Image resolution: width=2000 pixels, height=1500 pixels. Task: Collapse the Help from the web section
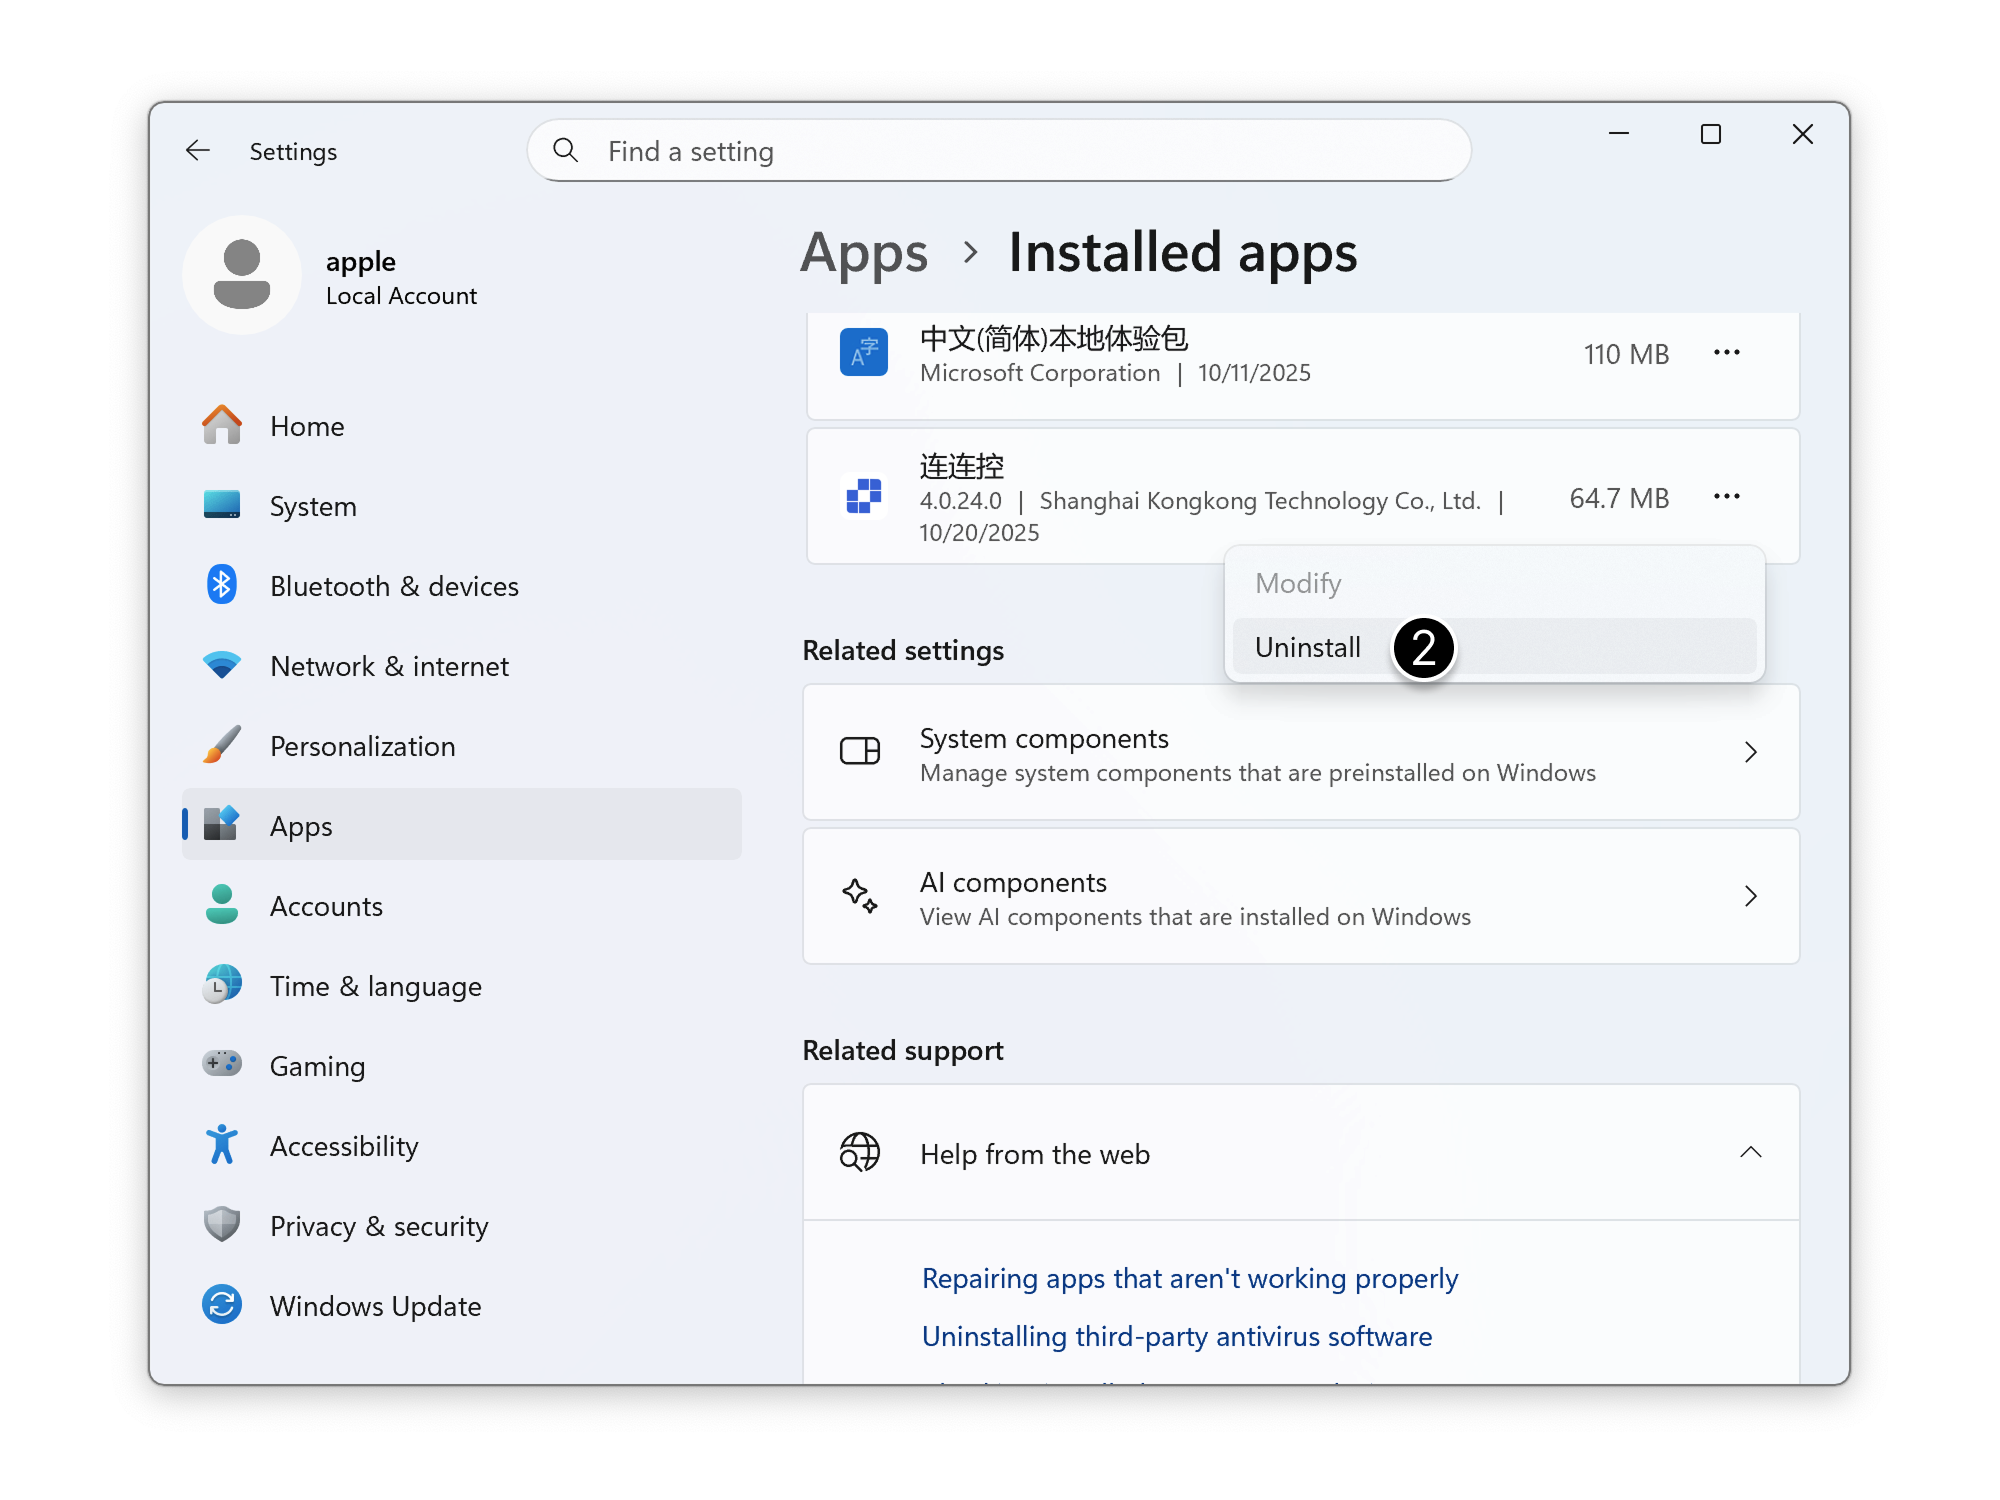(x=1751, y=1153)
